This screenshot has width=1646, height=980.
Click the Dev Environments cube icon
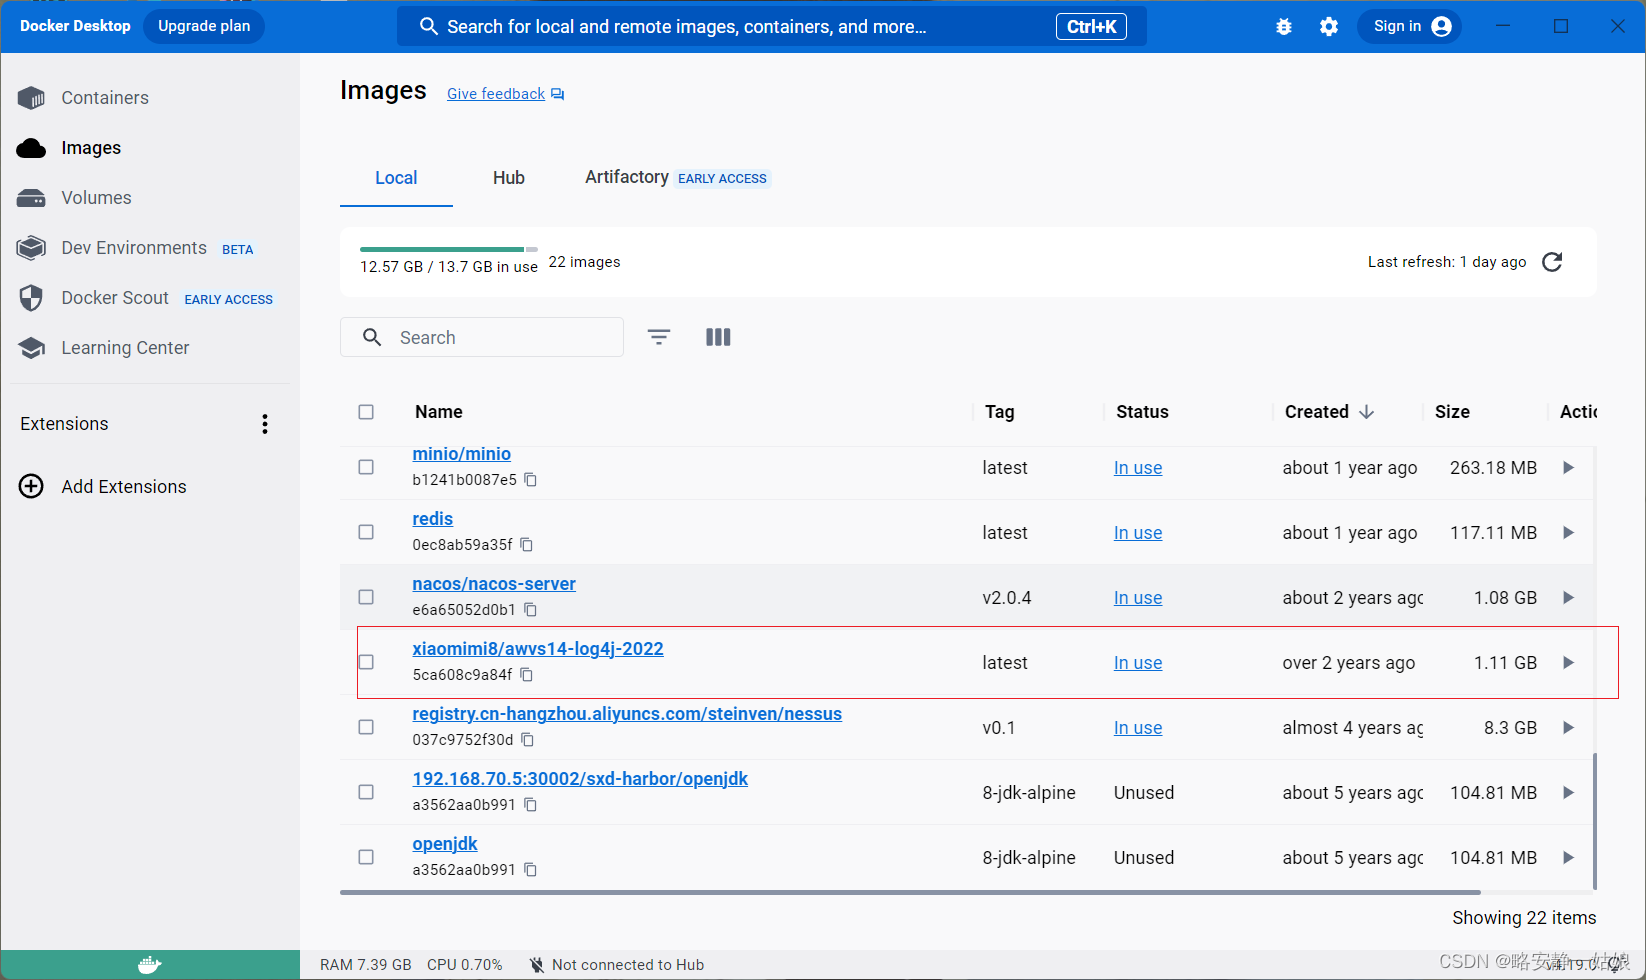(x=31, y=248)
